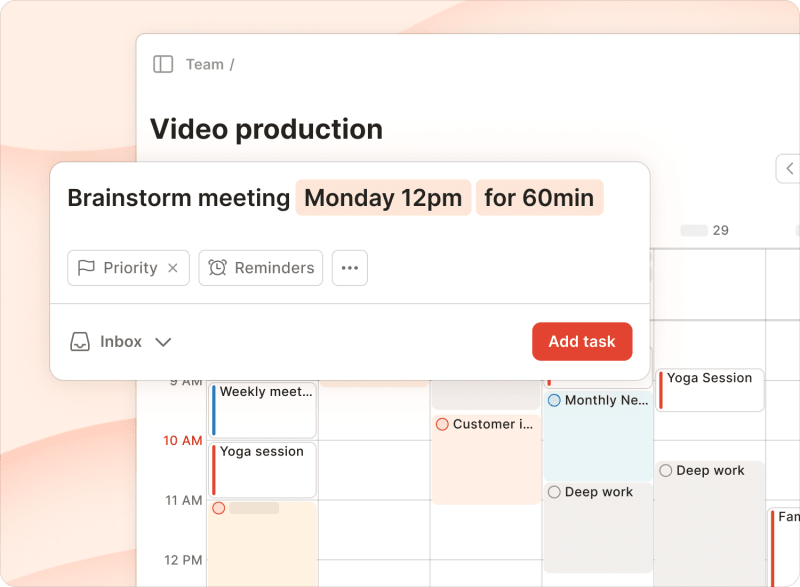Click the Team breadcrumb
800x587 pixels.
205,63
